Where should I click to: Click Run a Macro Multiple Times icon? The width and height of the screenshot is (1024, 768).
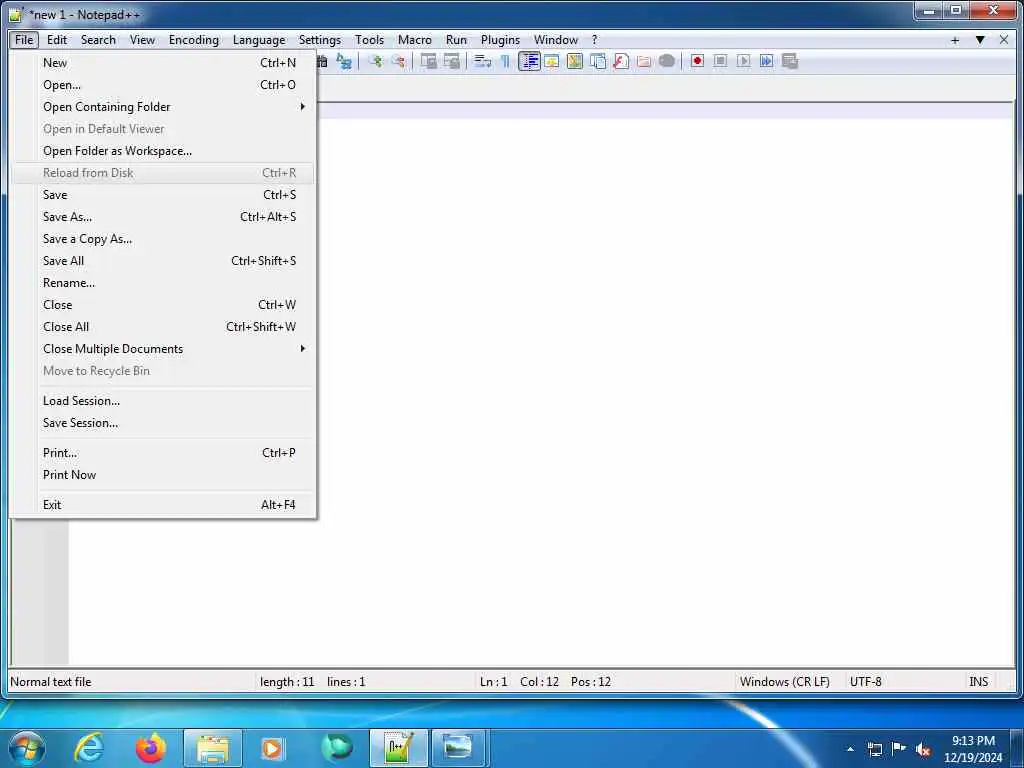pos(767,61)
